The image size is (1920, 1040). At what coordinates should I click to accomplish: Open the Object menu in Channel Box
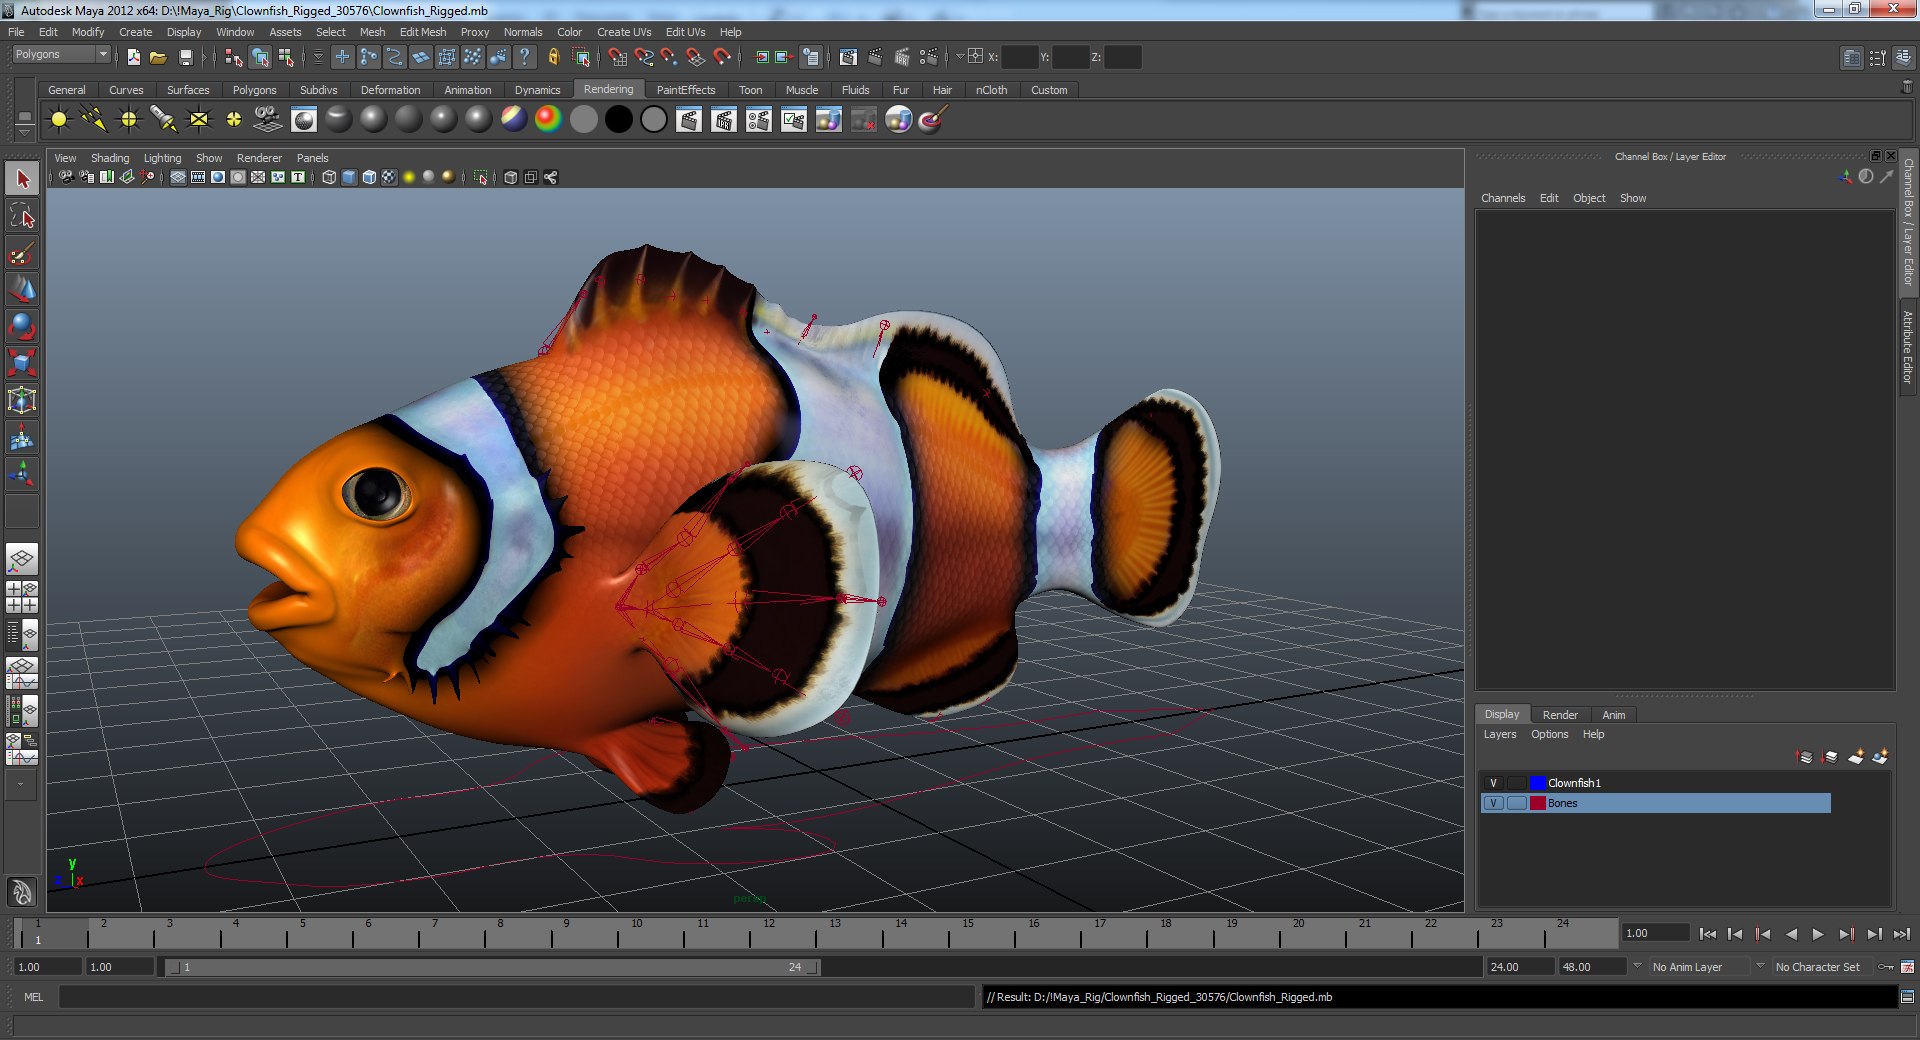pyautogui.click(x=1589, y=198)
